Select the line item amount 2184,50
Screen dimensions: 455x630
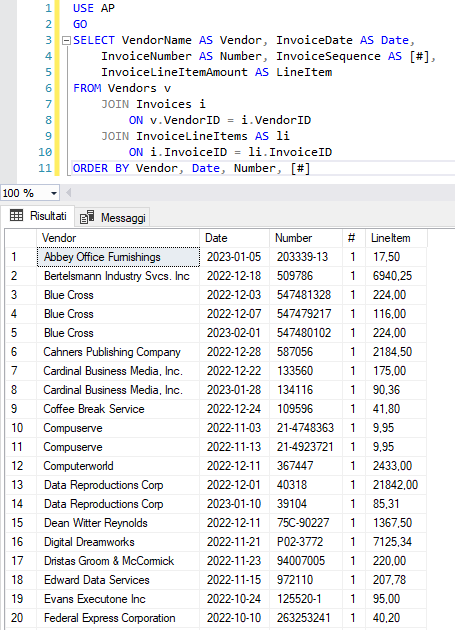(396, 352)
